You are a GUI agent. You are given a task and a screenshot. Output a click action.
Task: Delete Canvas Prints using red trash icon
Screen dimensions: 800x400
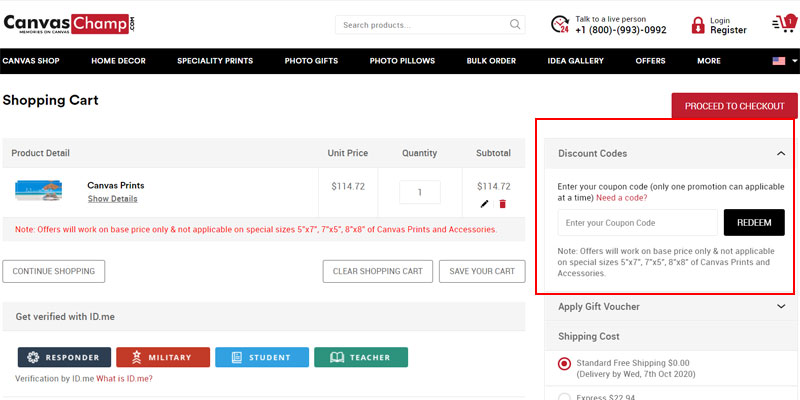pyautogui.click(x=503, y=204)
